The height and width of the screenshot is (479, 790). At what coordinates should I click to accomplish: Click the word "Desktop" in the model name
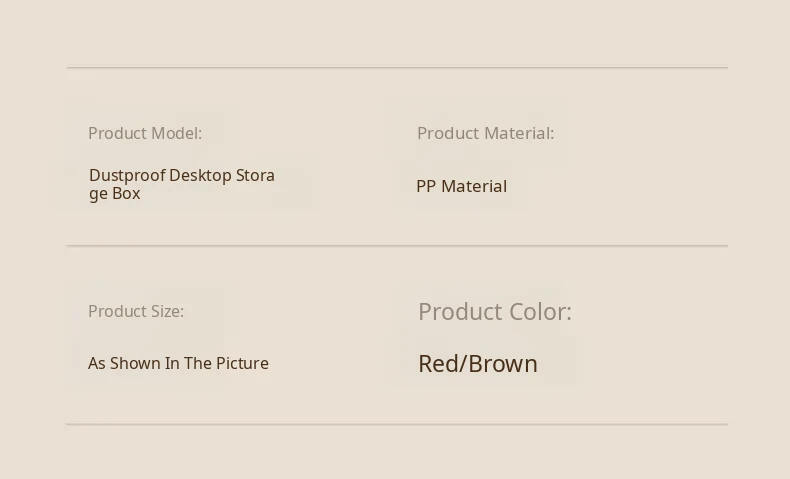(x=200, y=175)
